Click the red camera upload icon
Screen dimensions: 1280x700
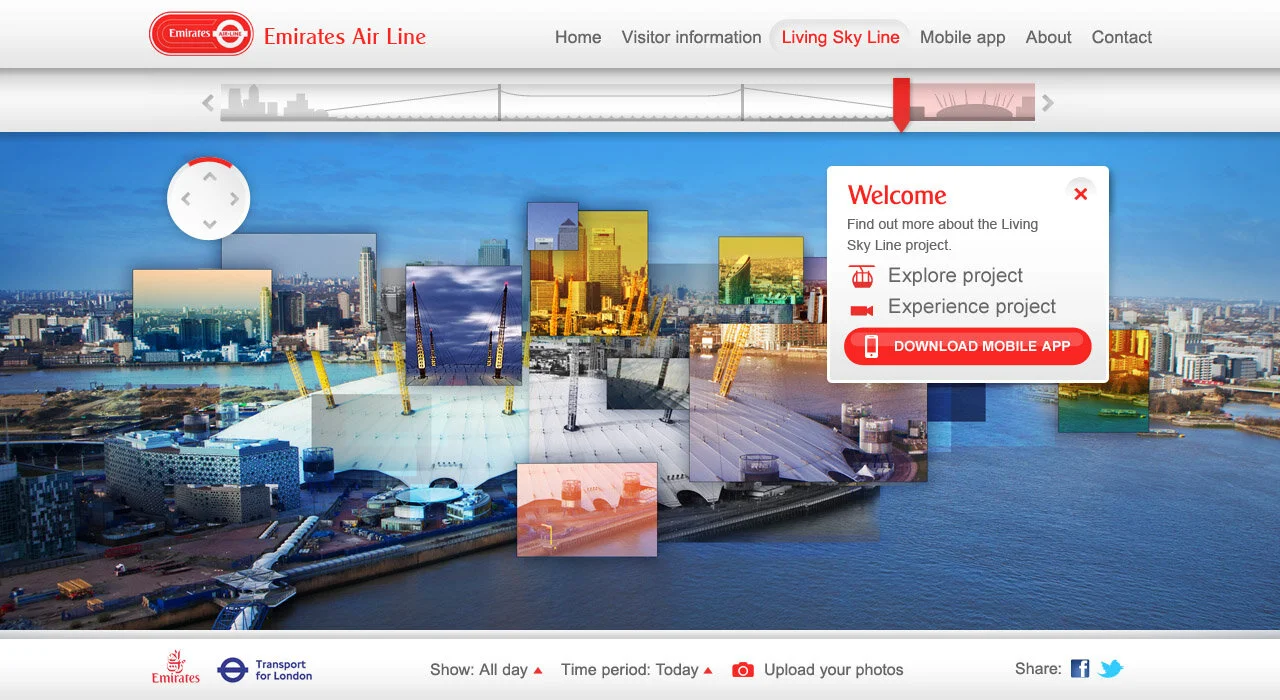(743, 670)
